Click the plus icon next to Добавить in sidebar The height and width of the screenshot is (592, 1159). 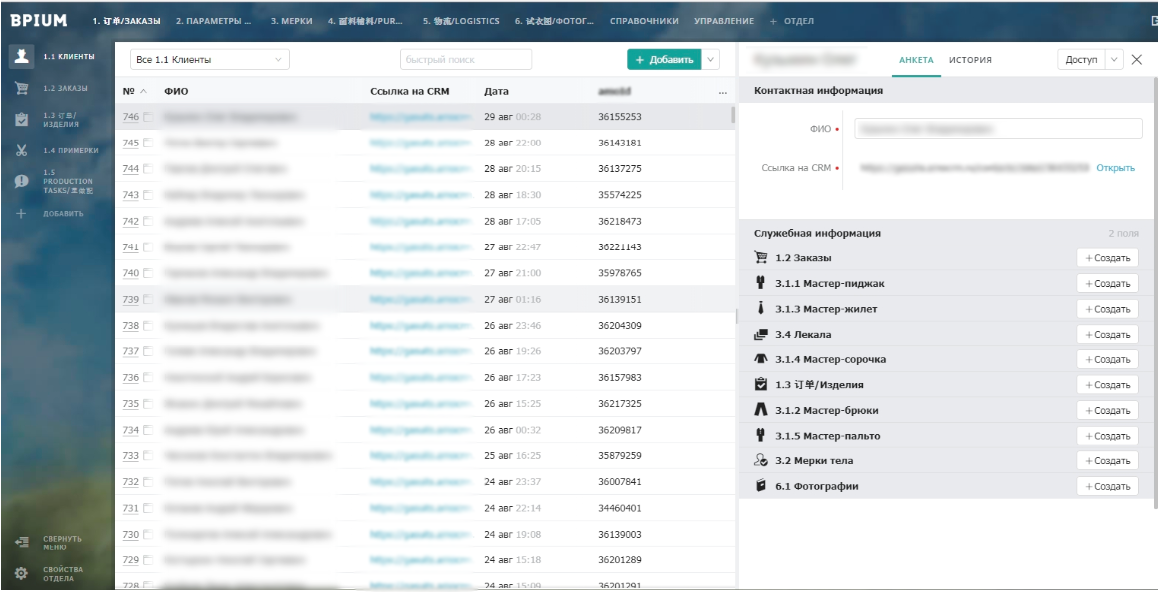[21, 214]
